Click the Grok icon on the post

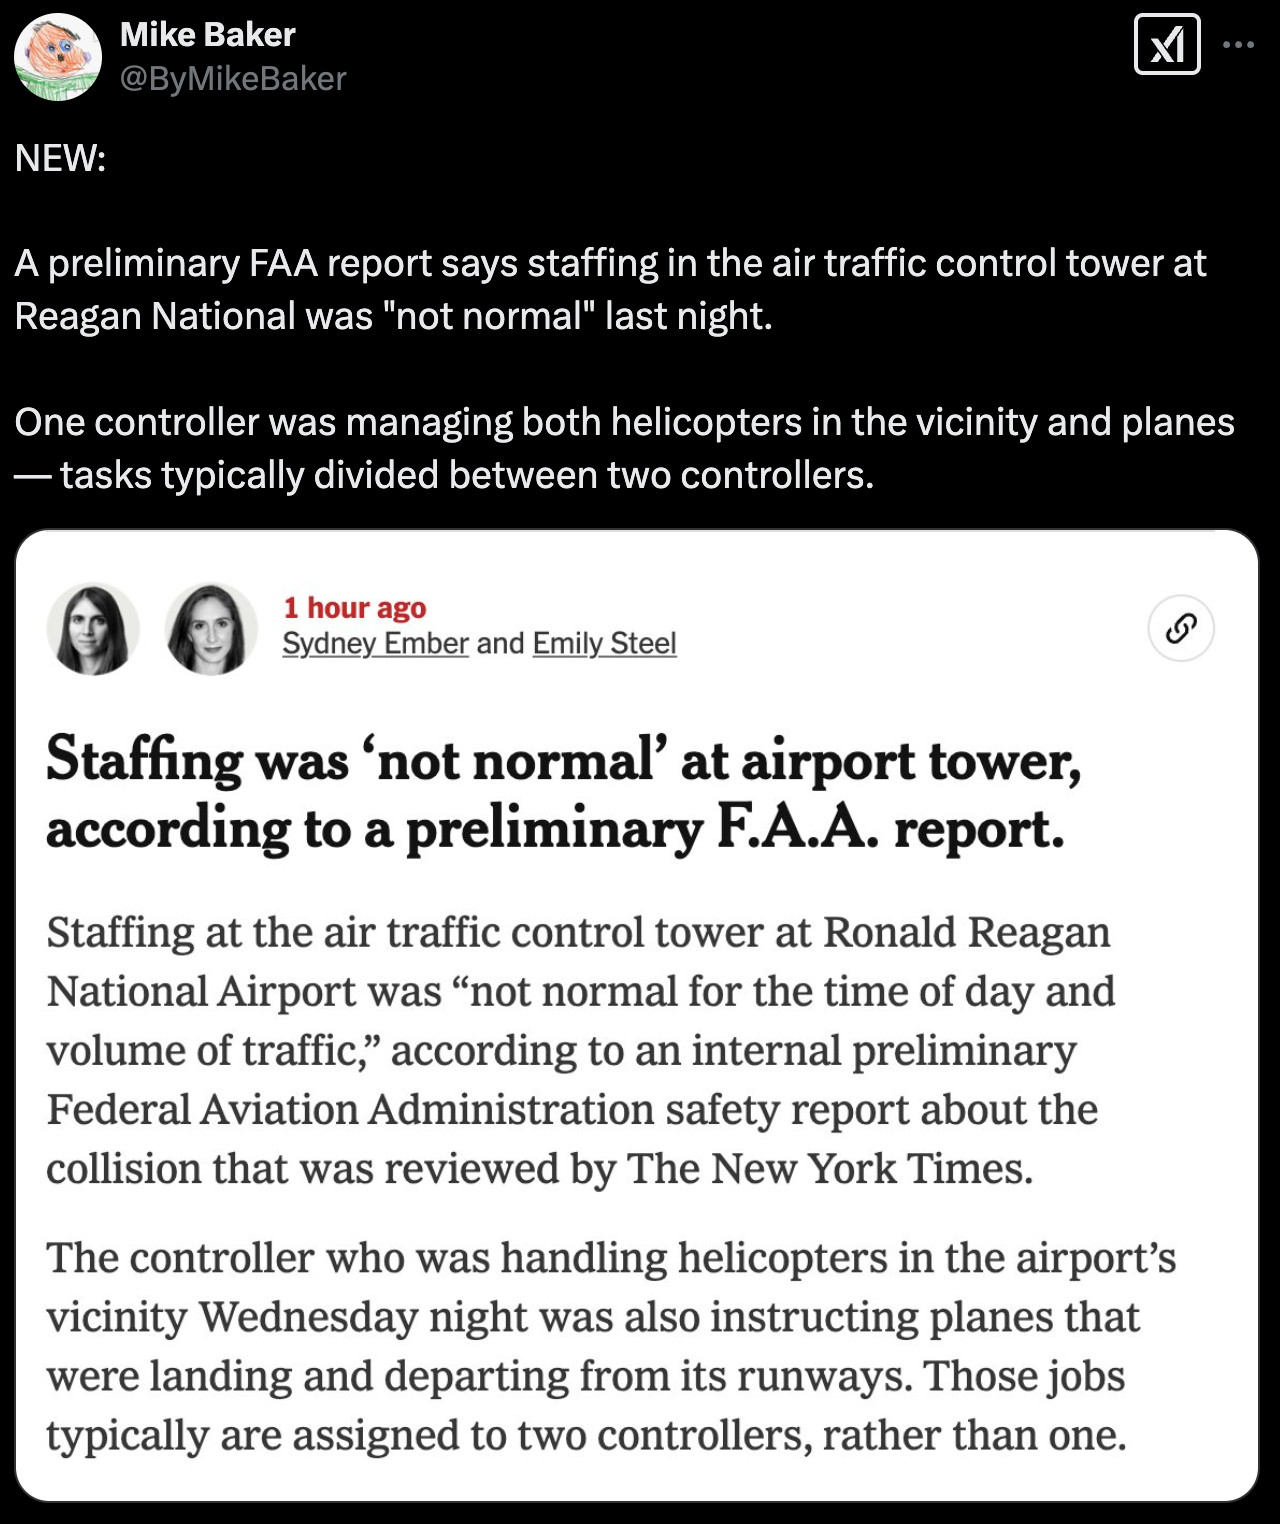1167,44
